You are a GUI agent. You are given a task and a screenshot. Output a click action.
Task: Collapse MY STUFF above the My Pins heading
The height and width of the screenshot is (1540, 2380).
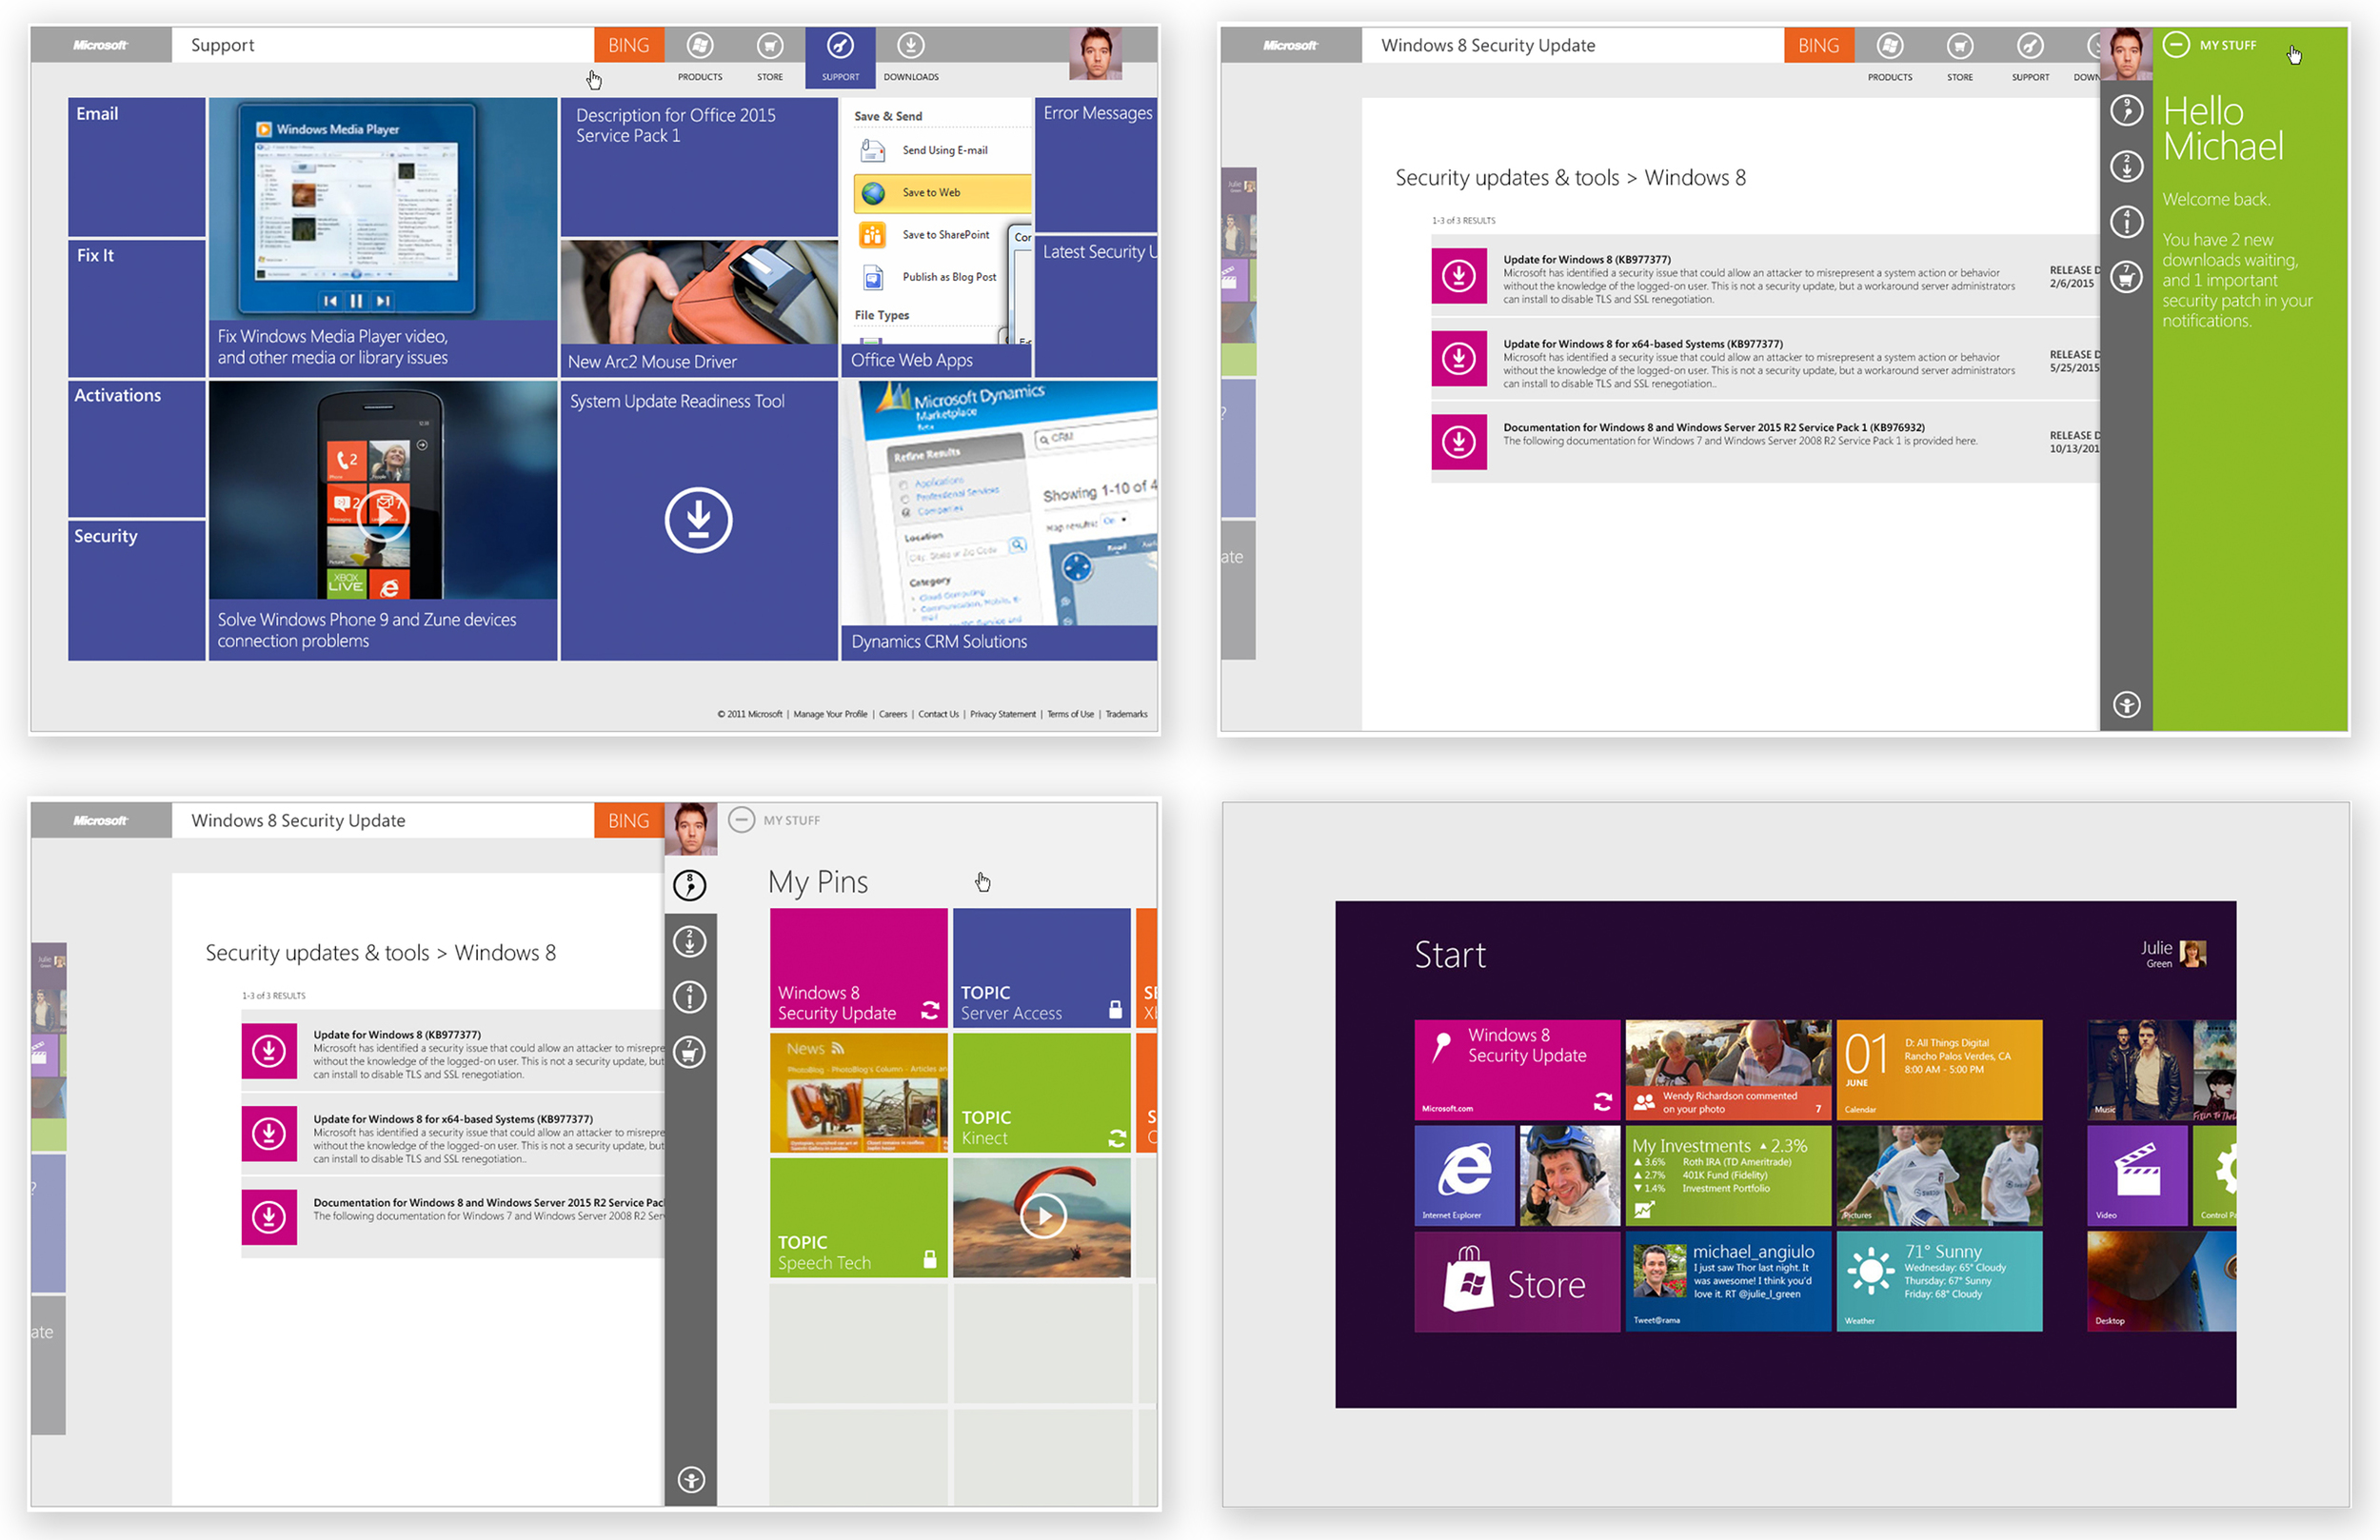pyautogui.click(x=741, y=820)
